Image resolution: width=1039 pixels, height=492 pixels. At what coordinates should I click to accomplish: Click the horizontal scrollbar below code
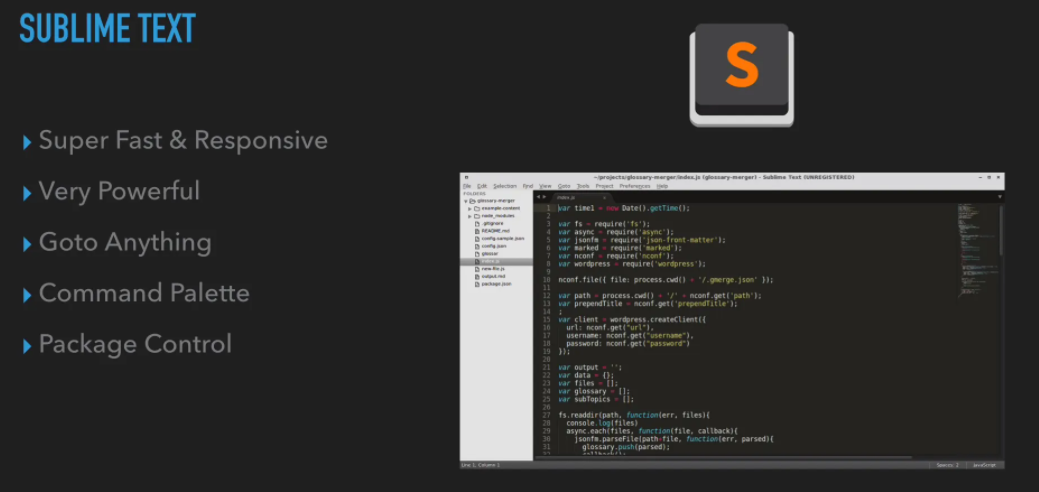[x=726, y=458]
